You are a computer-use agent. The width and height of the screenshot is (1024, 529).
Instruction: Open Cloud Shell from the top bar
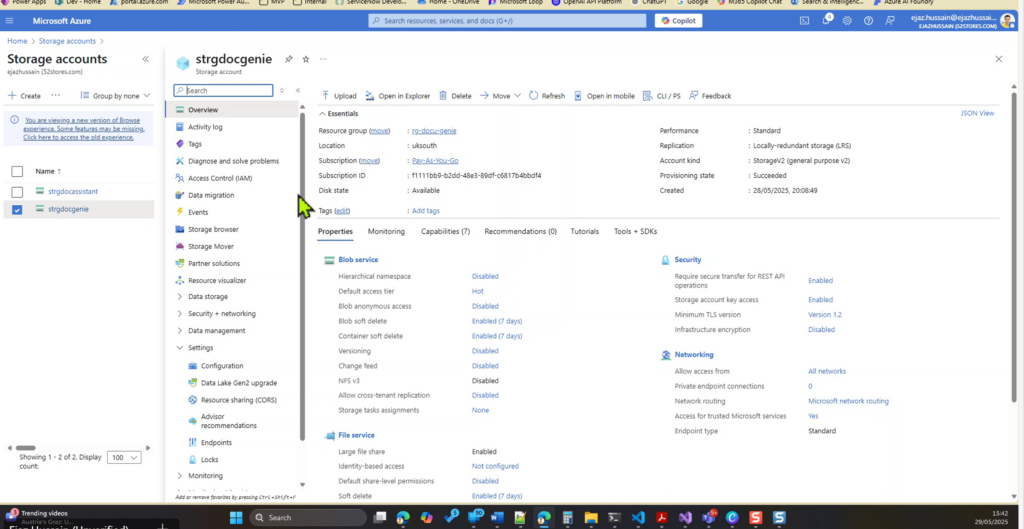tap(805, 21)
